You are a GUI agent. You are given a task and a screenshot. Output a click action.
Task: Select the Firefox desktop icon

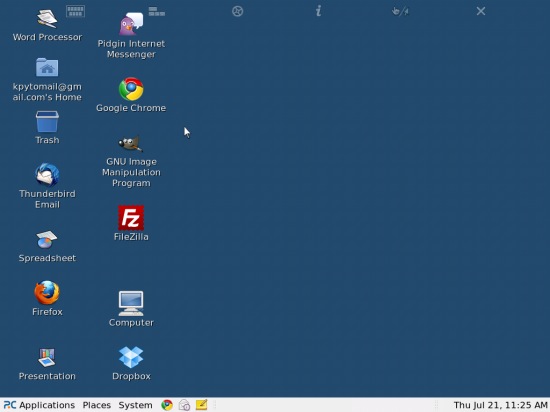pyautogui.click(x=47, y=292)
